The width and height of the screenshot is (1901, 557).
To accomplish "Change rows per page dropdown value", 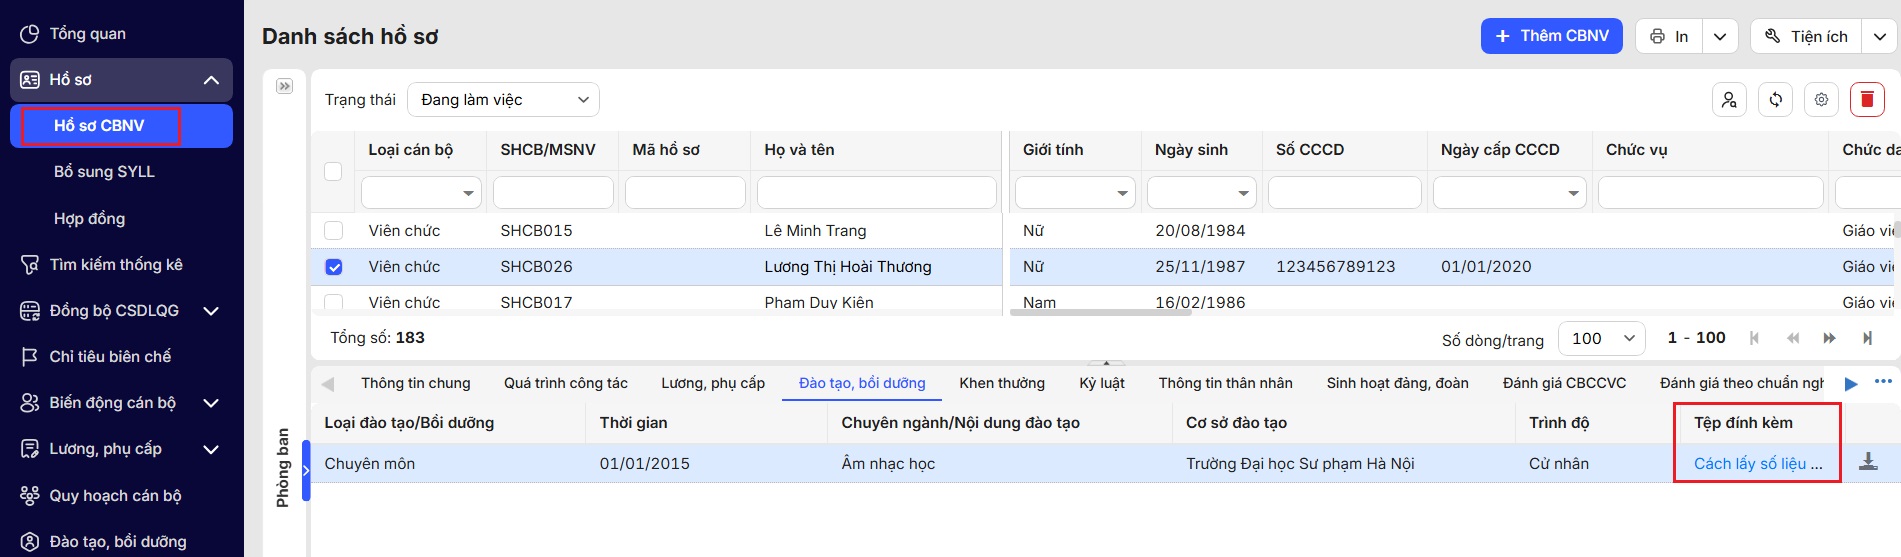I will click(x=1602, y=338).
